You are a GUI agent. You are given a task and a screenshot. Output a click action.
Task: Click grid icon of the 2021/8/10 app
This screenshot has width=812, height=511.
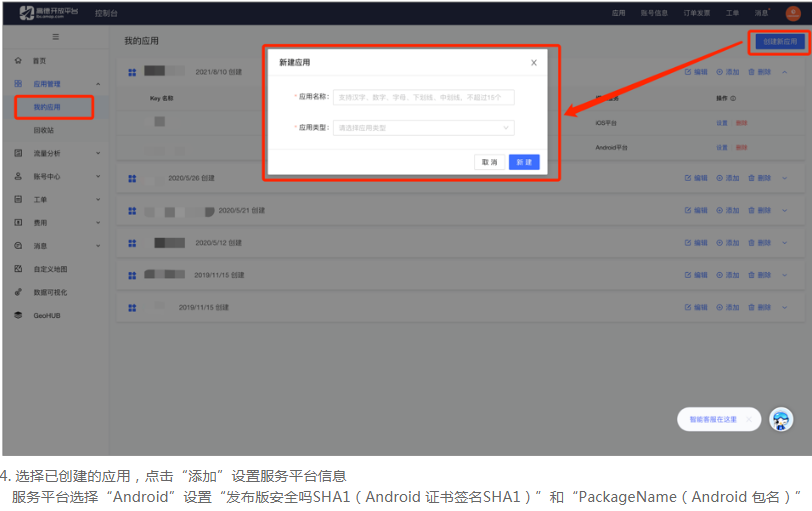(x=132, y=72)
